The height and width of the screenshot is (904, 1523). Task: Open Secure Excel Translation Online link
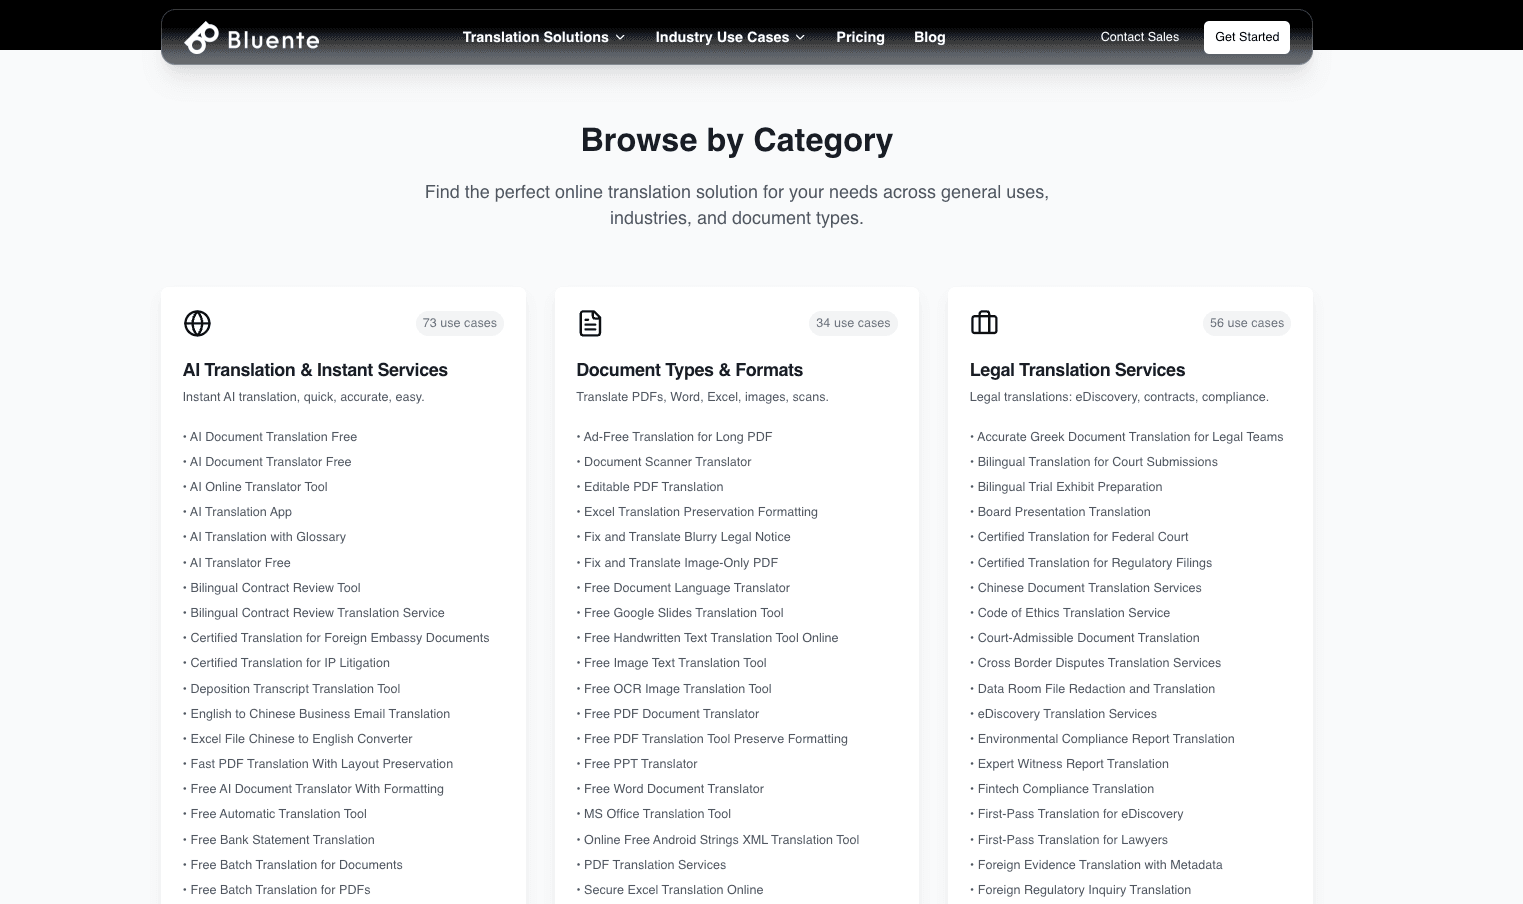pos(673,890)
